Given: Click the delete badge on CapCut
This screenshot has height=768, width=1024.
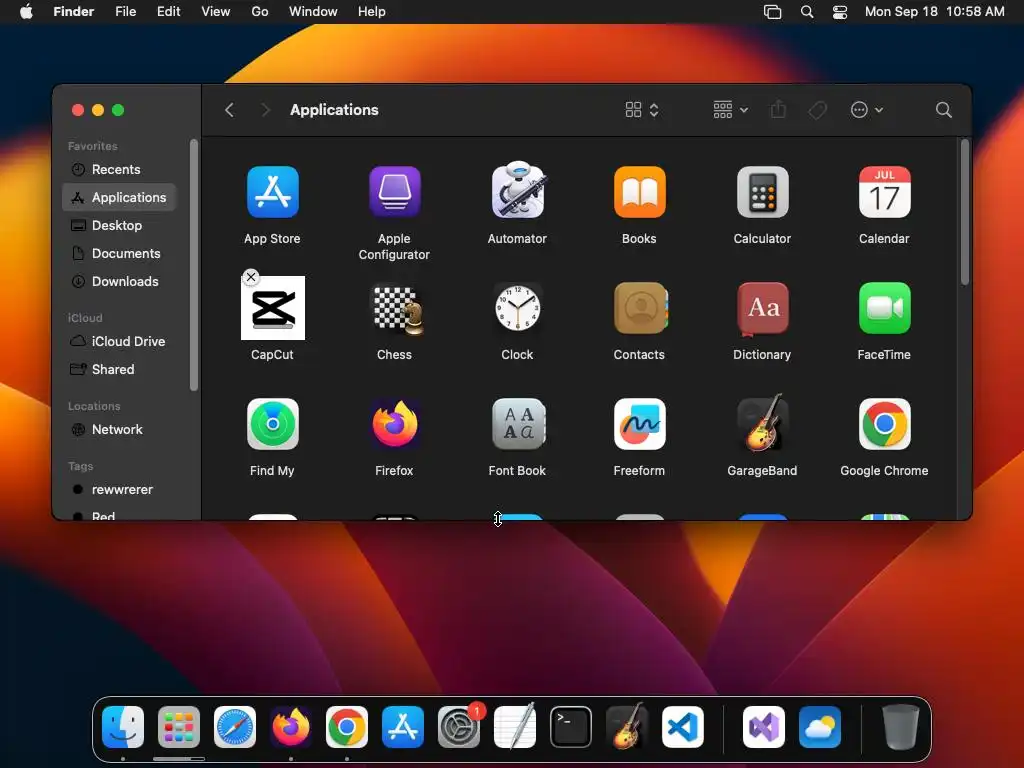Looking at the screenshot, I should click(251, 277).
